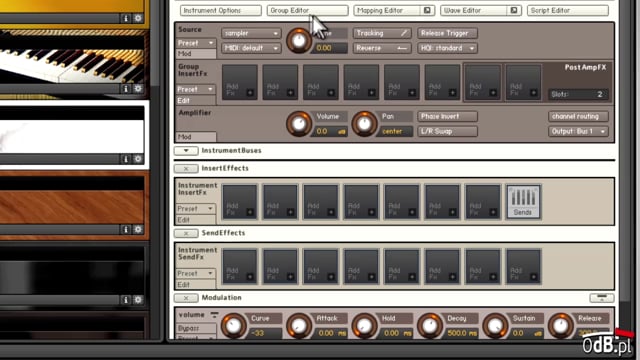Collapse the InsertEffects section with its X button
Image resolution: width=640 pixels, height=360 pixels.
(186, 168)
